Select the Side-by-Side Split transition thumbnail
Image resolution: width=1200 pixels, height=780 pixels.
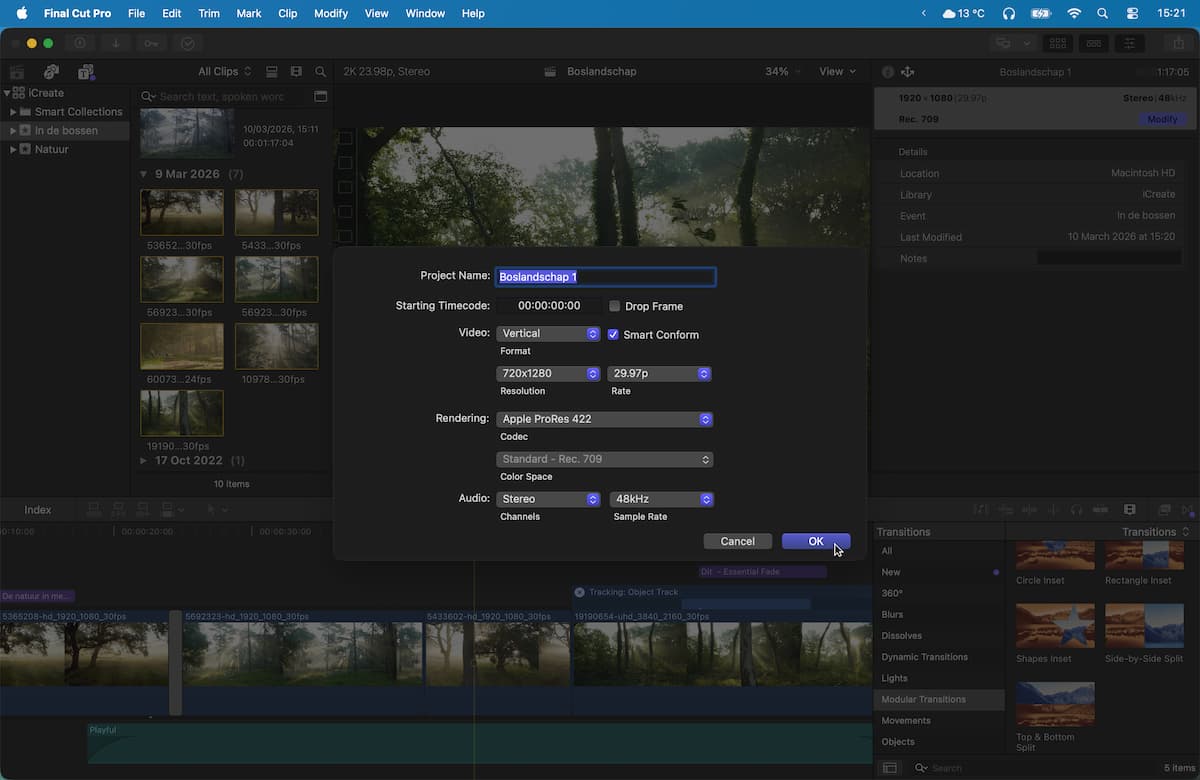[x=1144, y=625]
